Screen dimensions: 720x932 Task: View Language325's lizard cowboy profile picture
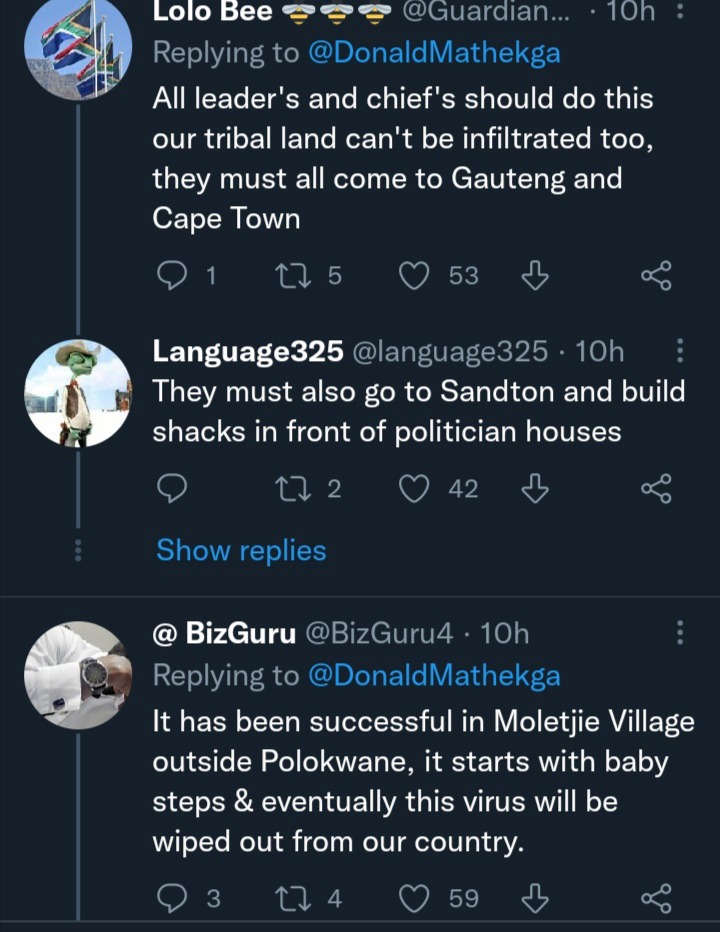pos(78,393)
